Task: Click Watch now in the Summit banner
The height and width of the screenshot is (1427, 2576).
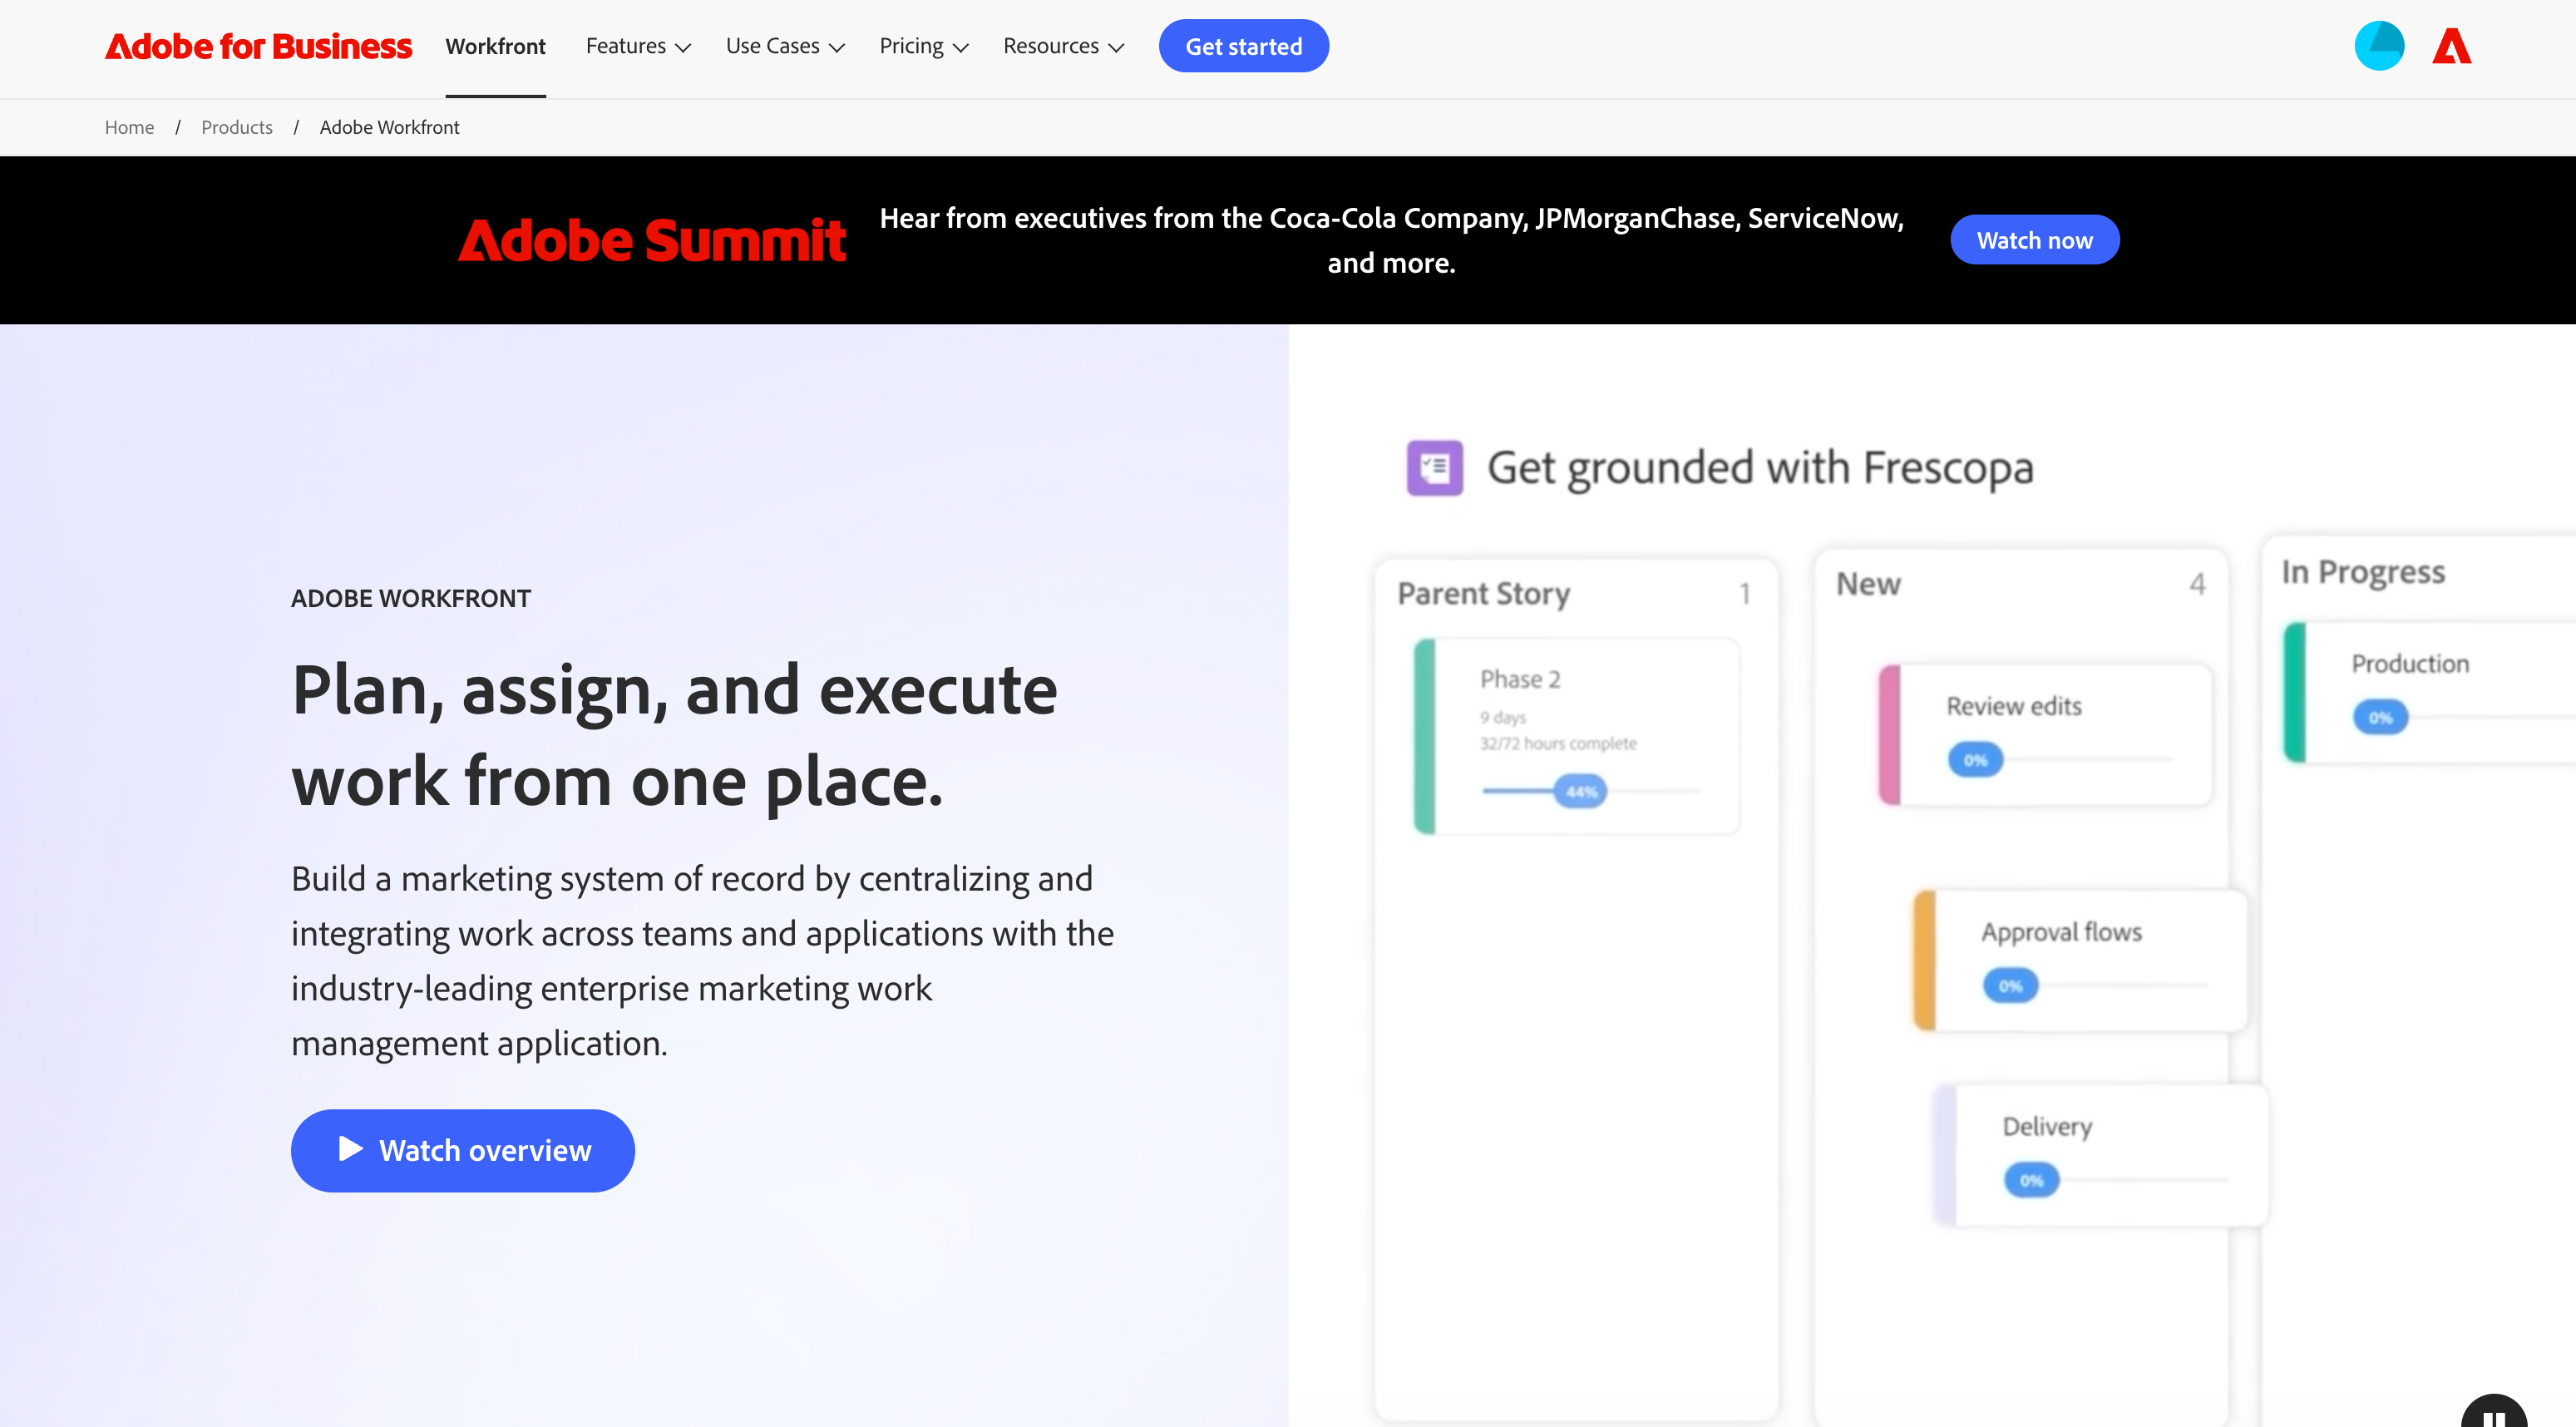Action: point(2034,239)
